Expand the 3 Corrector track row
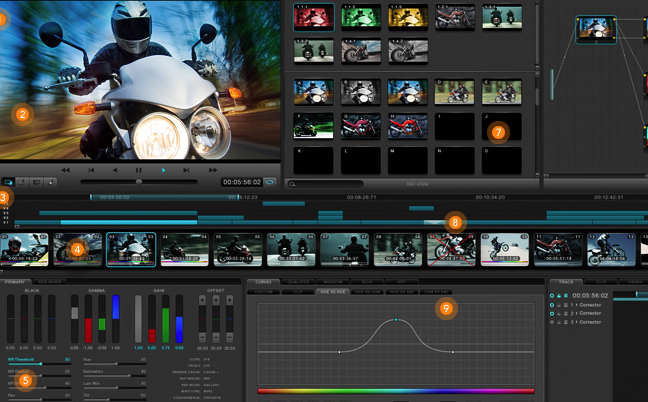 click(x=577, y=322)
